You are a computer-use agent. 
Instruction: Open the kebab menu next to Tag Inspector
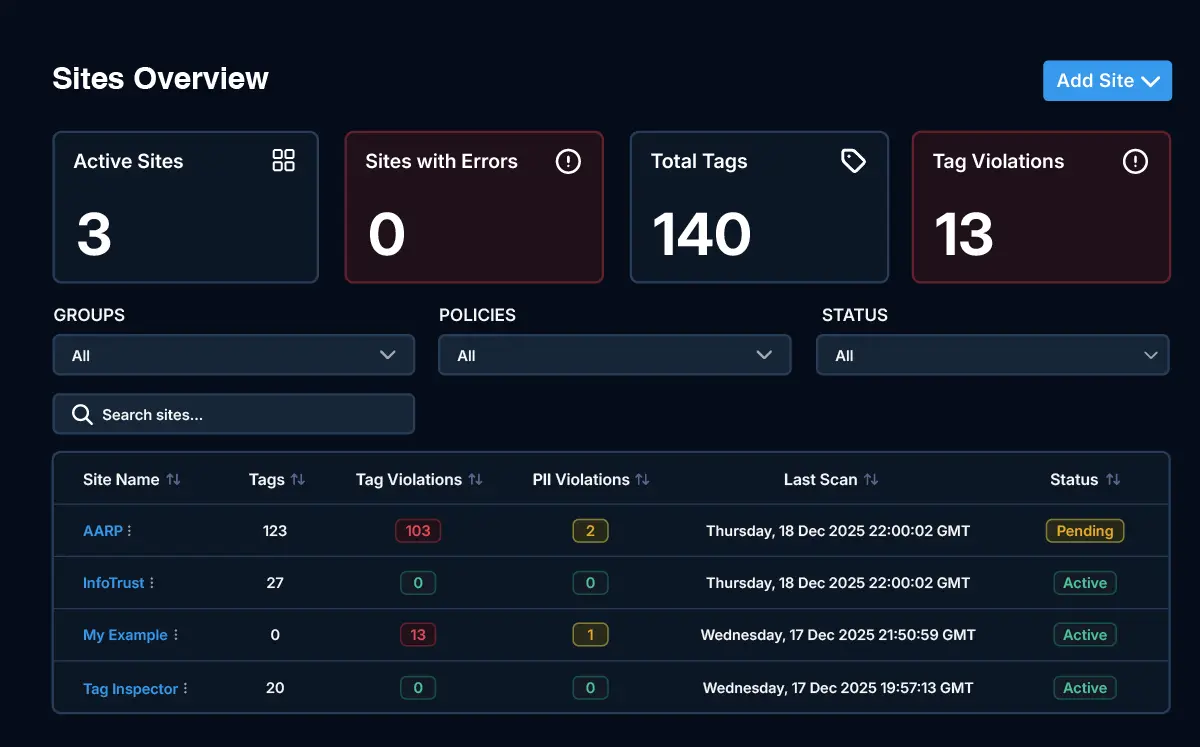[186, 689]
